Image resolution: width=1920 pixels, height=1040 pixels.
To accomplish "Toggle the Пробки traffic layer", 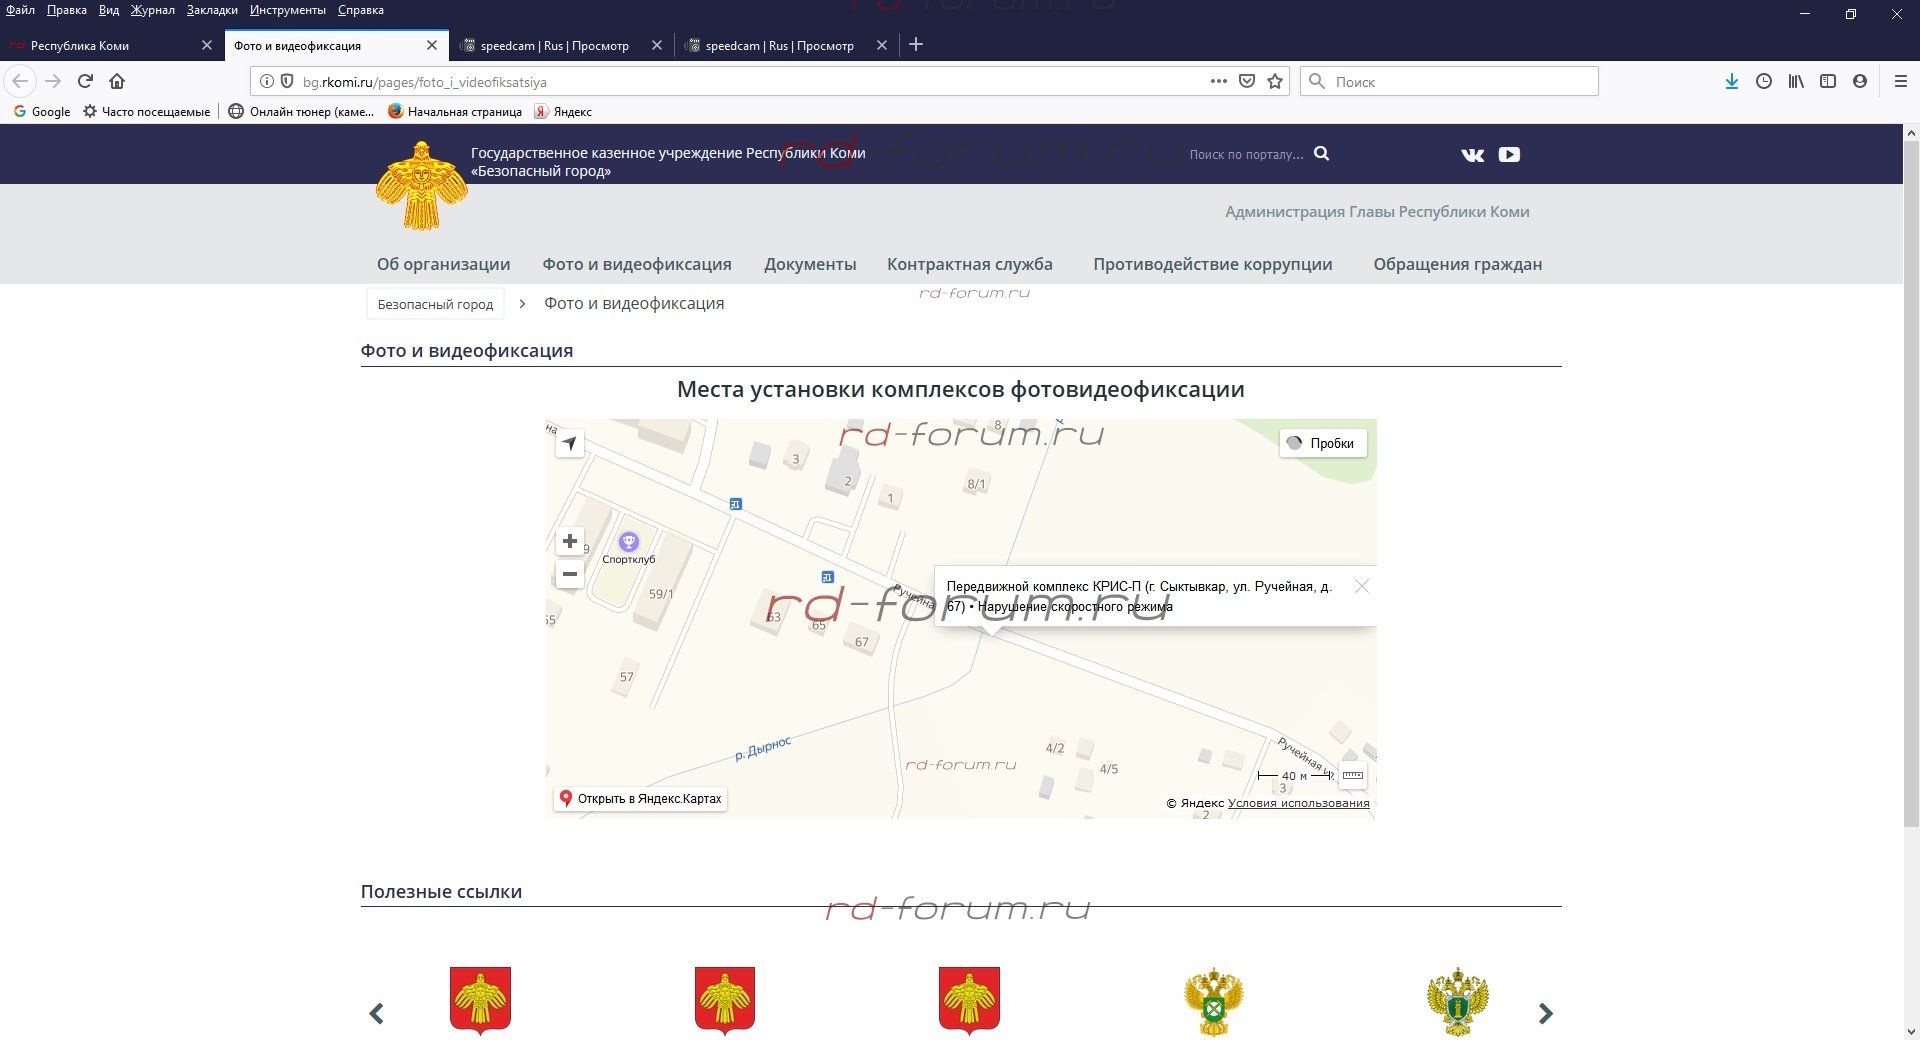I will (x=1322, y=443).
